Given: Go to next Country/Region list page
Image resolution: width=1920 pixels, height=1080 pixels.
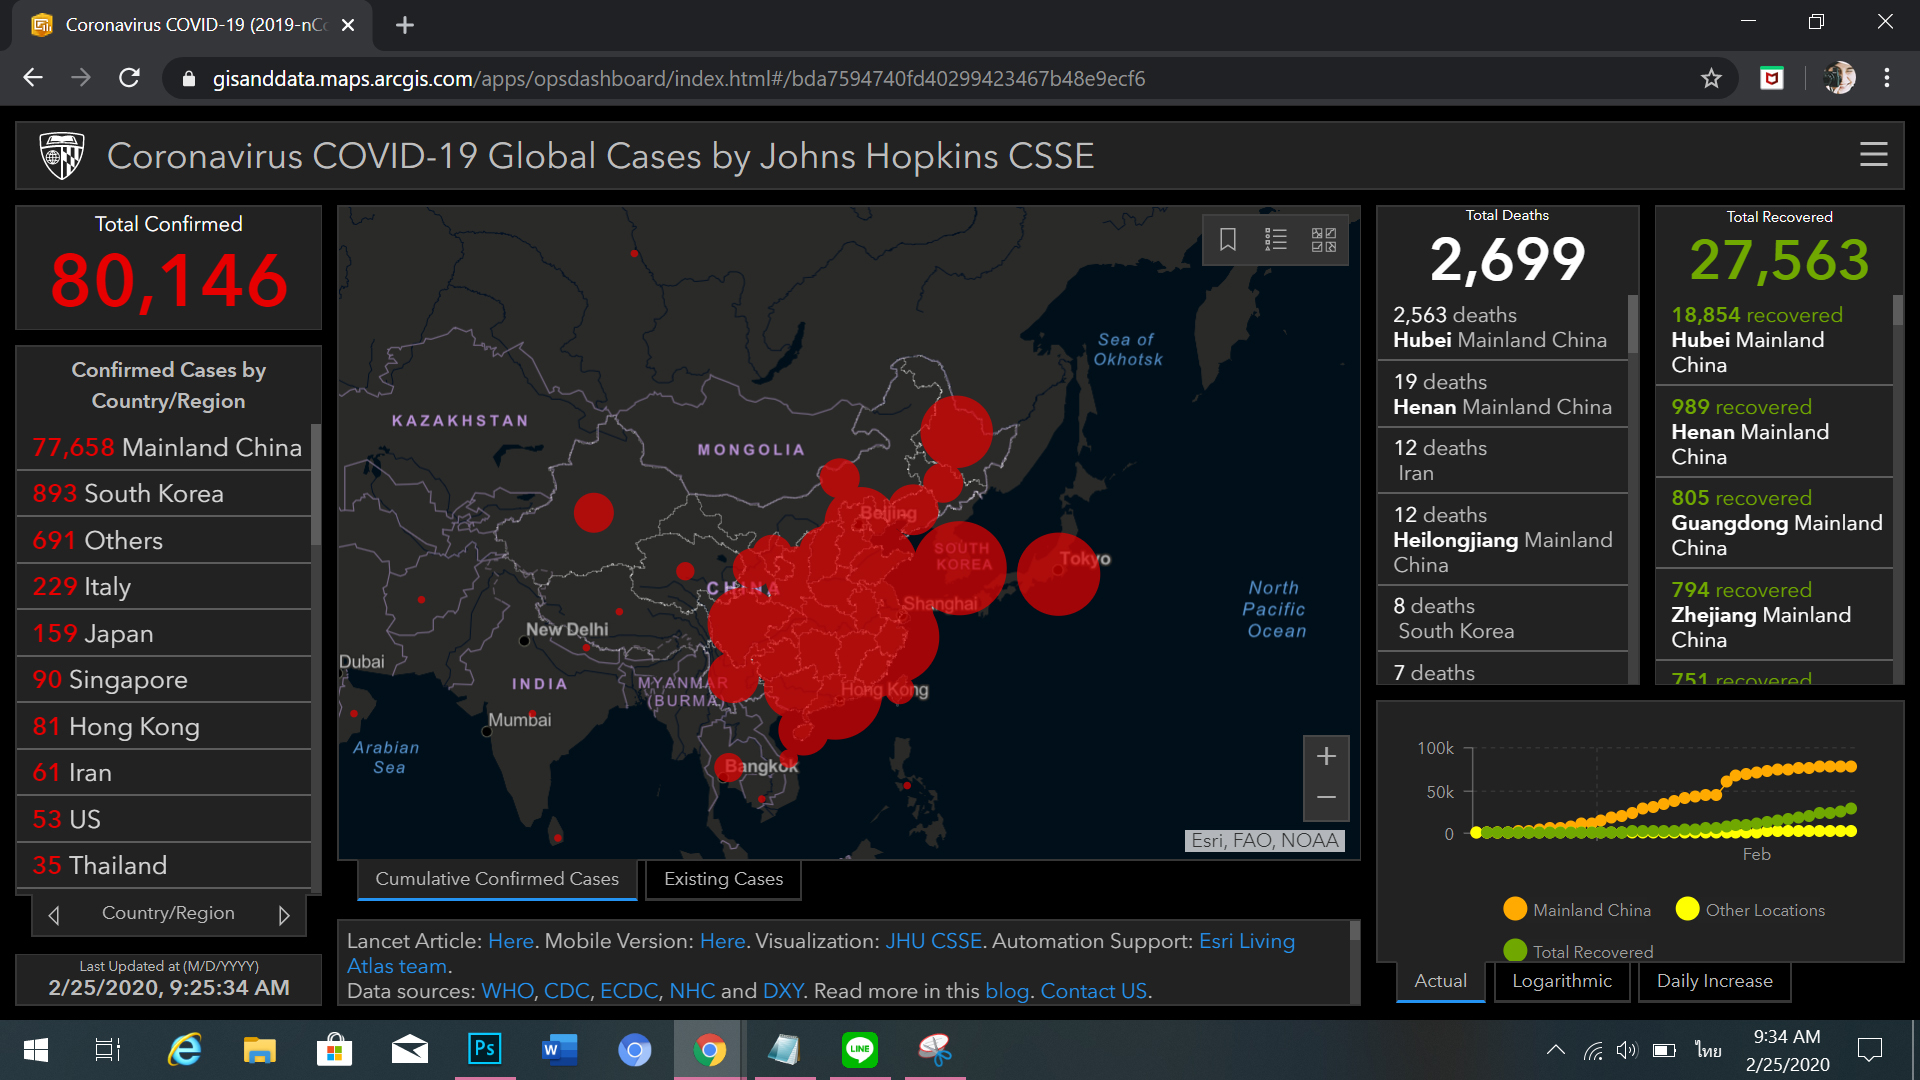Looking at the screenshot, I should click(x=284, y=915).
